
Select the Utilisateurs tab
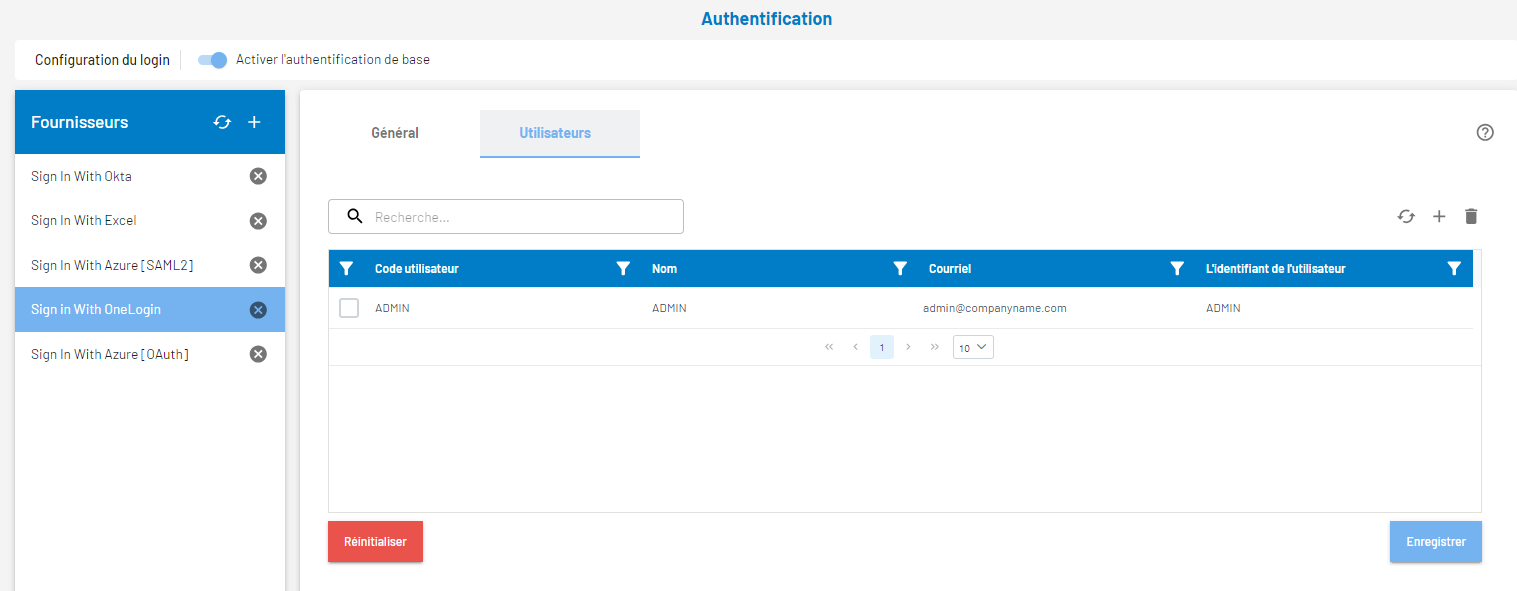coord(555,133)
